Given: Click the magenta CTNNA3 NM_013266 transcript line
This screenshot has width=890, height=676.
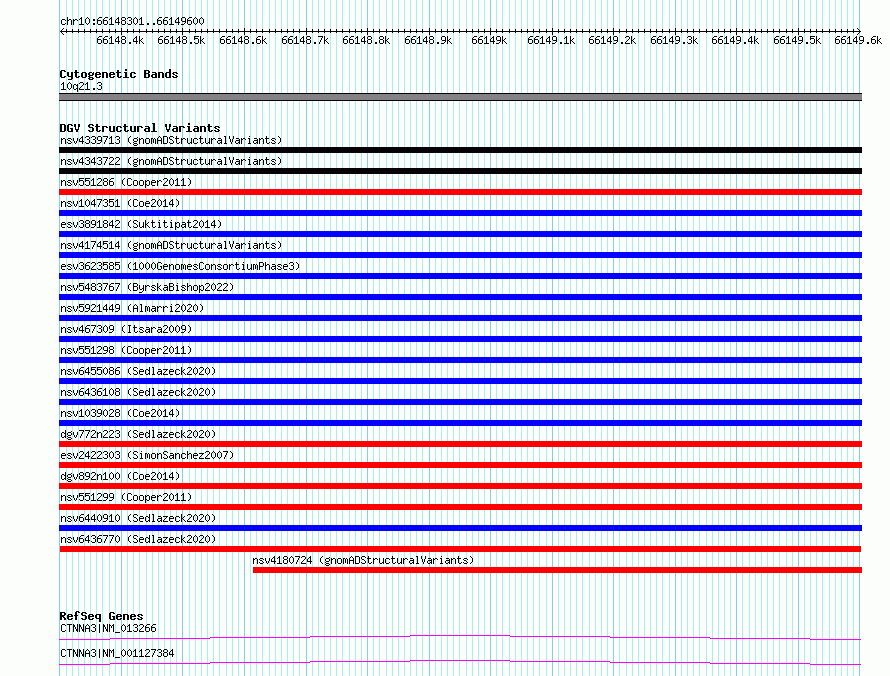Looking at the screenshot, I should pos(460,637).
